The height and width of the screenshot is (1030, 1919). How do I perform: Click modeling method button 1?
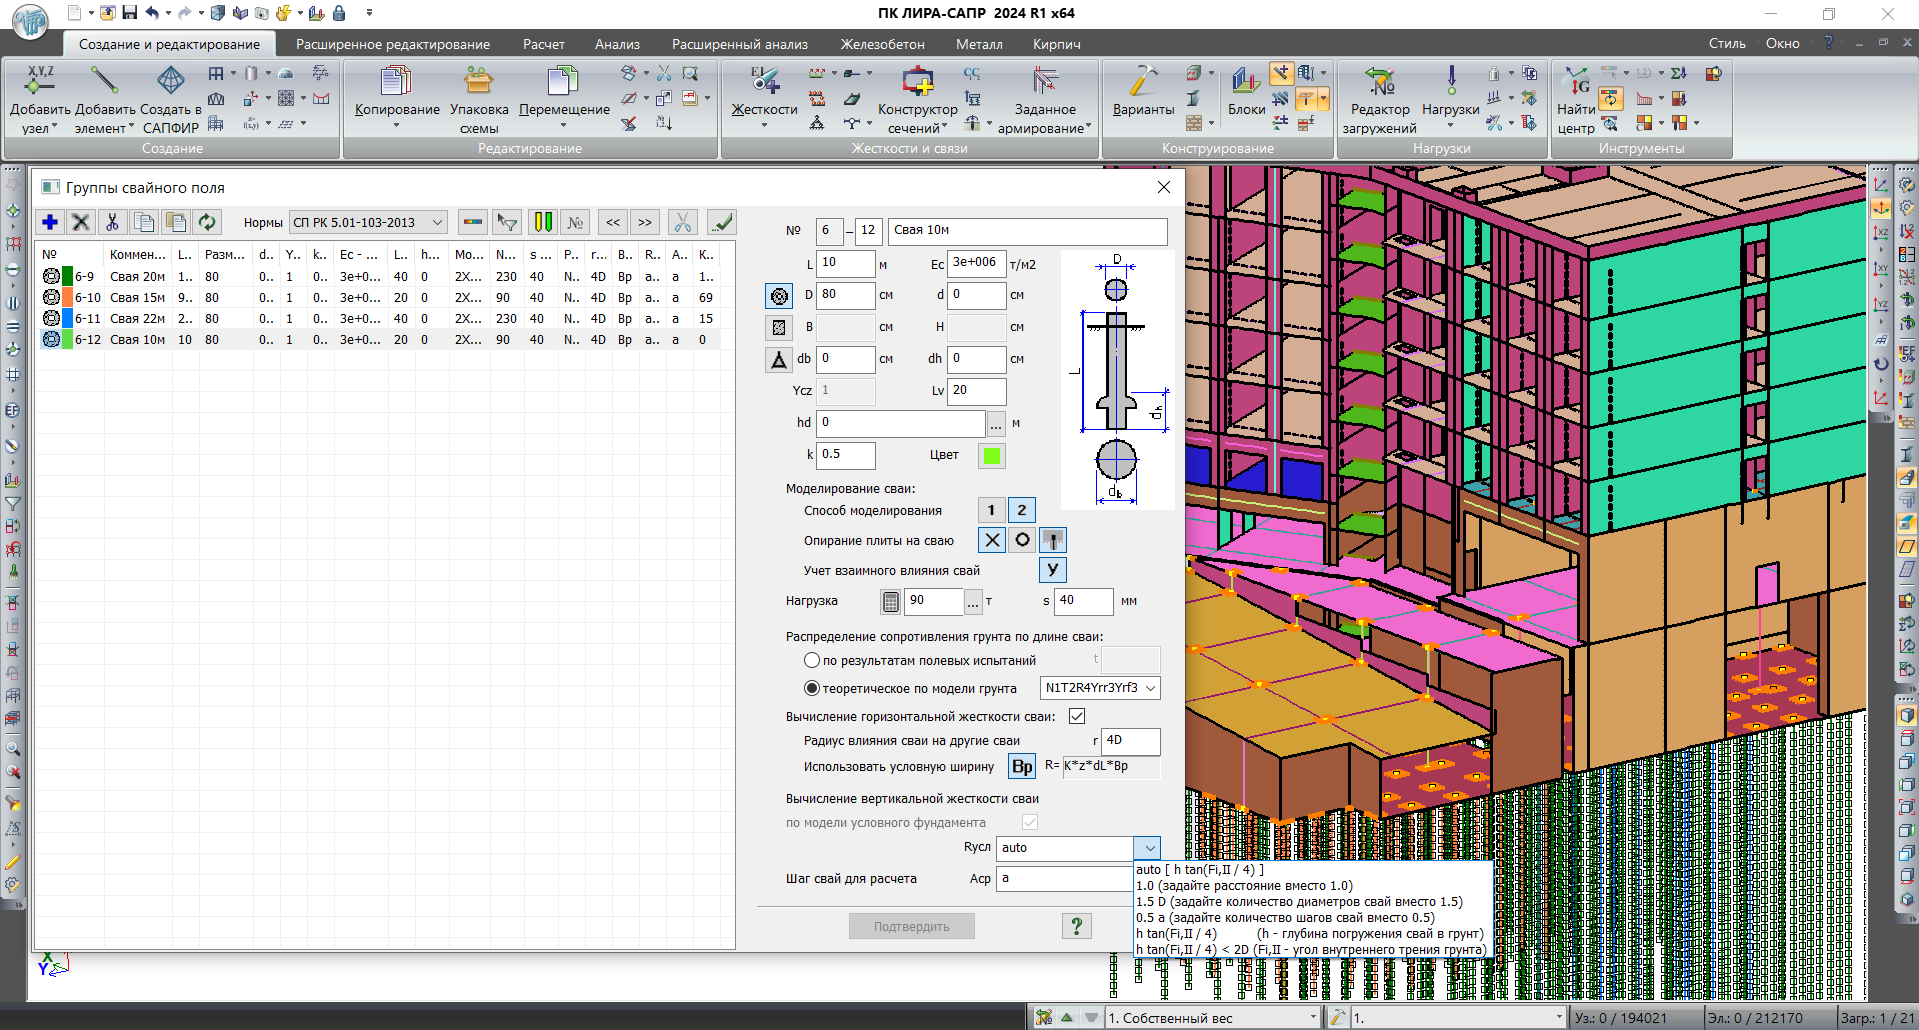point(991,510)
